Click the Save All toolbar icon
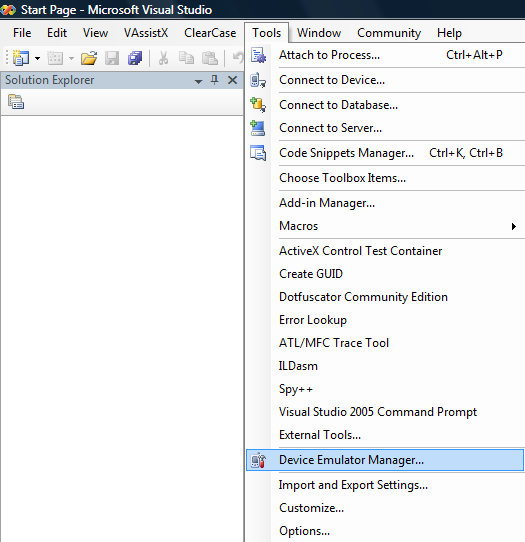The image size is (525, 542). pos(134,58)
